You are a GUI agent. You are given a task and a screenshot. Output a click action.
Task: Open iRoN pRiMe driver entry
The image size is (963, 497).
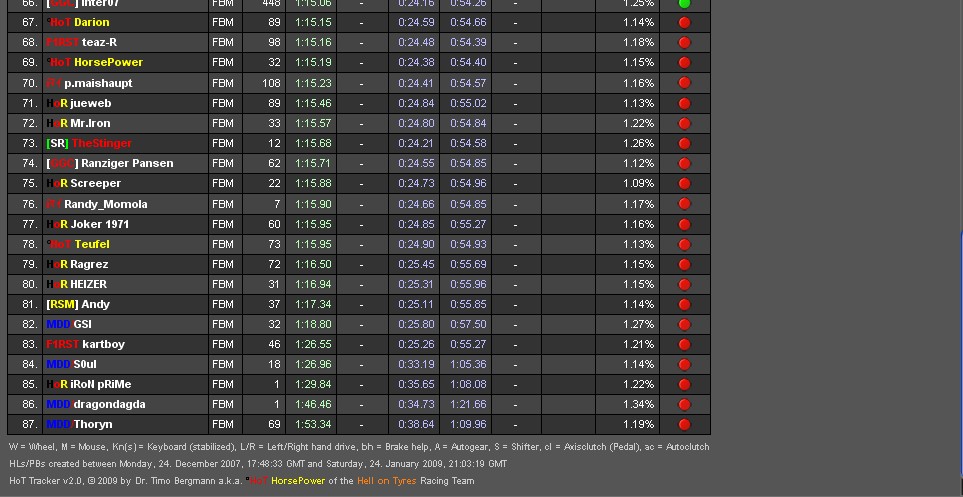100,384
